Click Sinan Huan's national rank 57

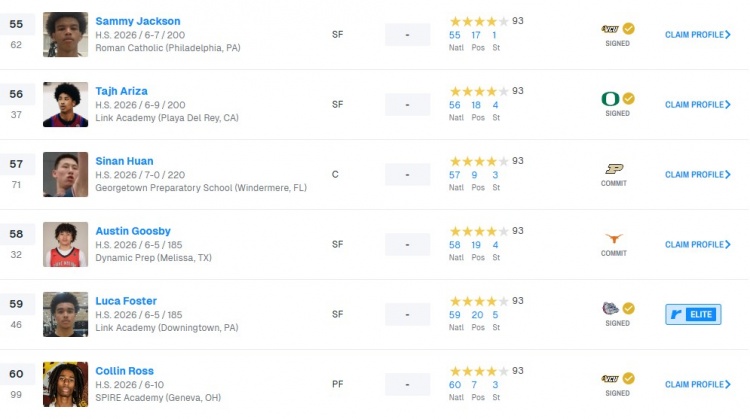click(x=455, y=175)
